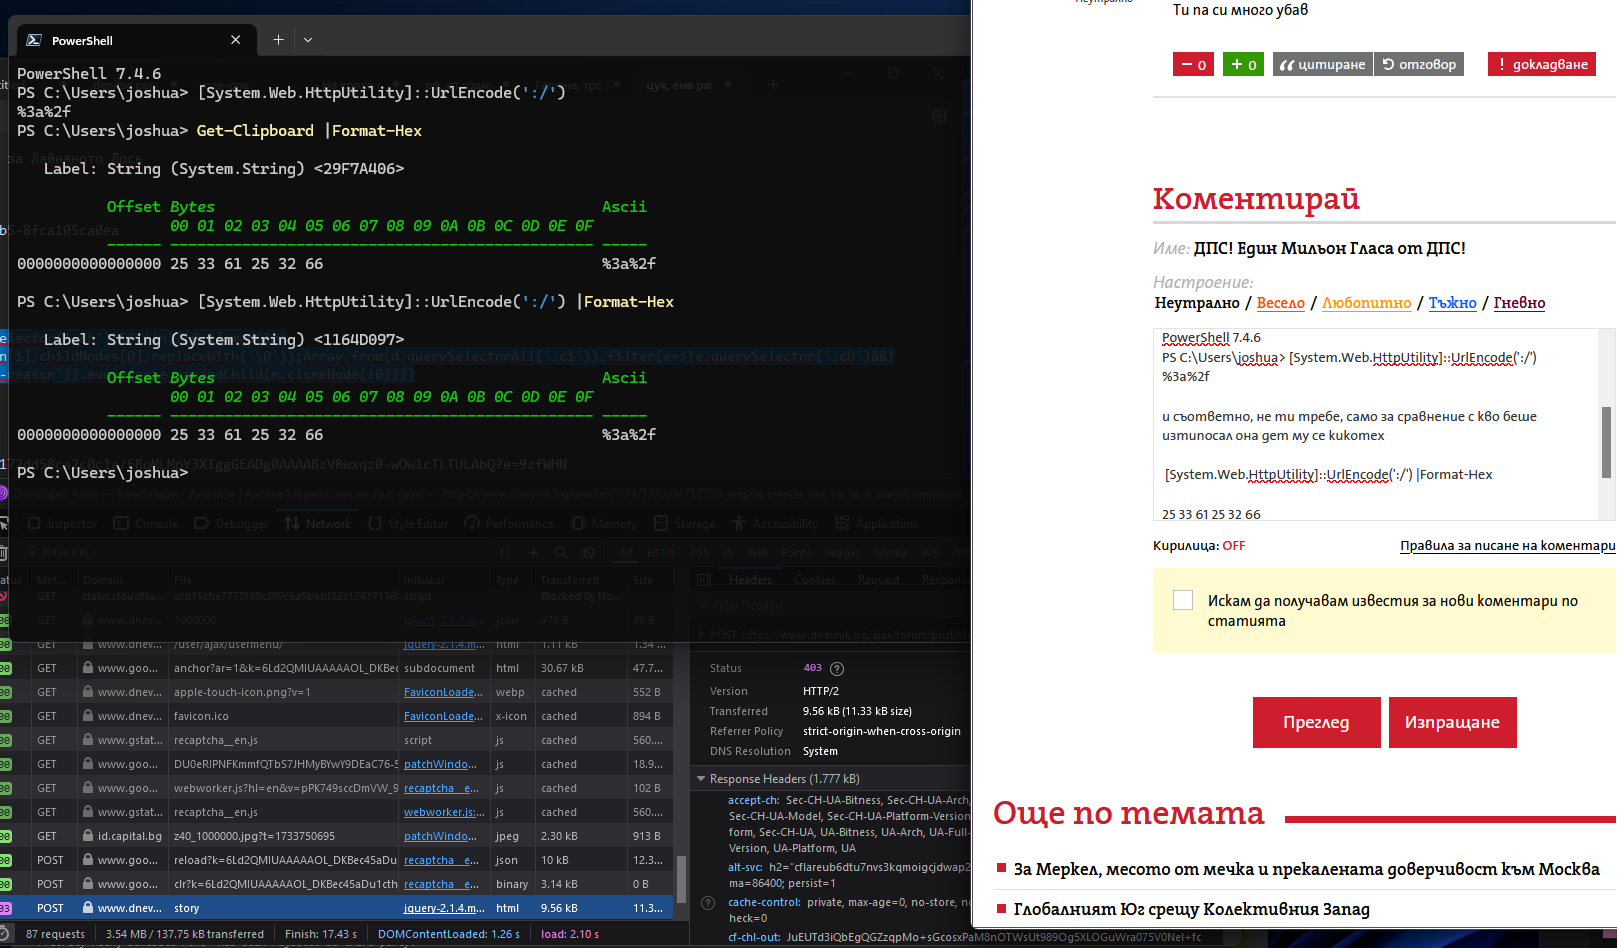Select Тъжно mood option
This screenshot has width=1617, height=948.
coord(1452,303)
